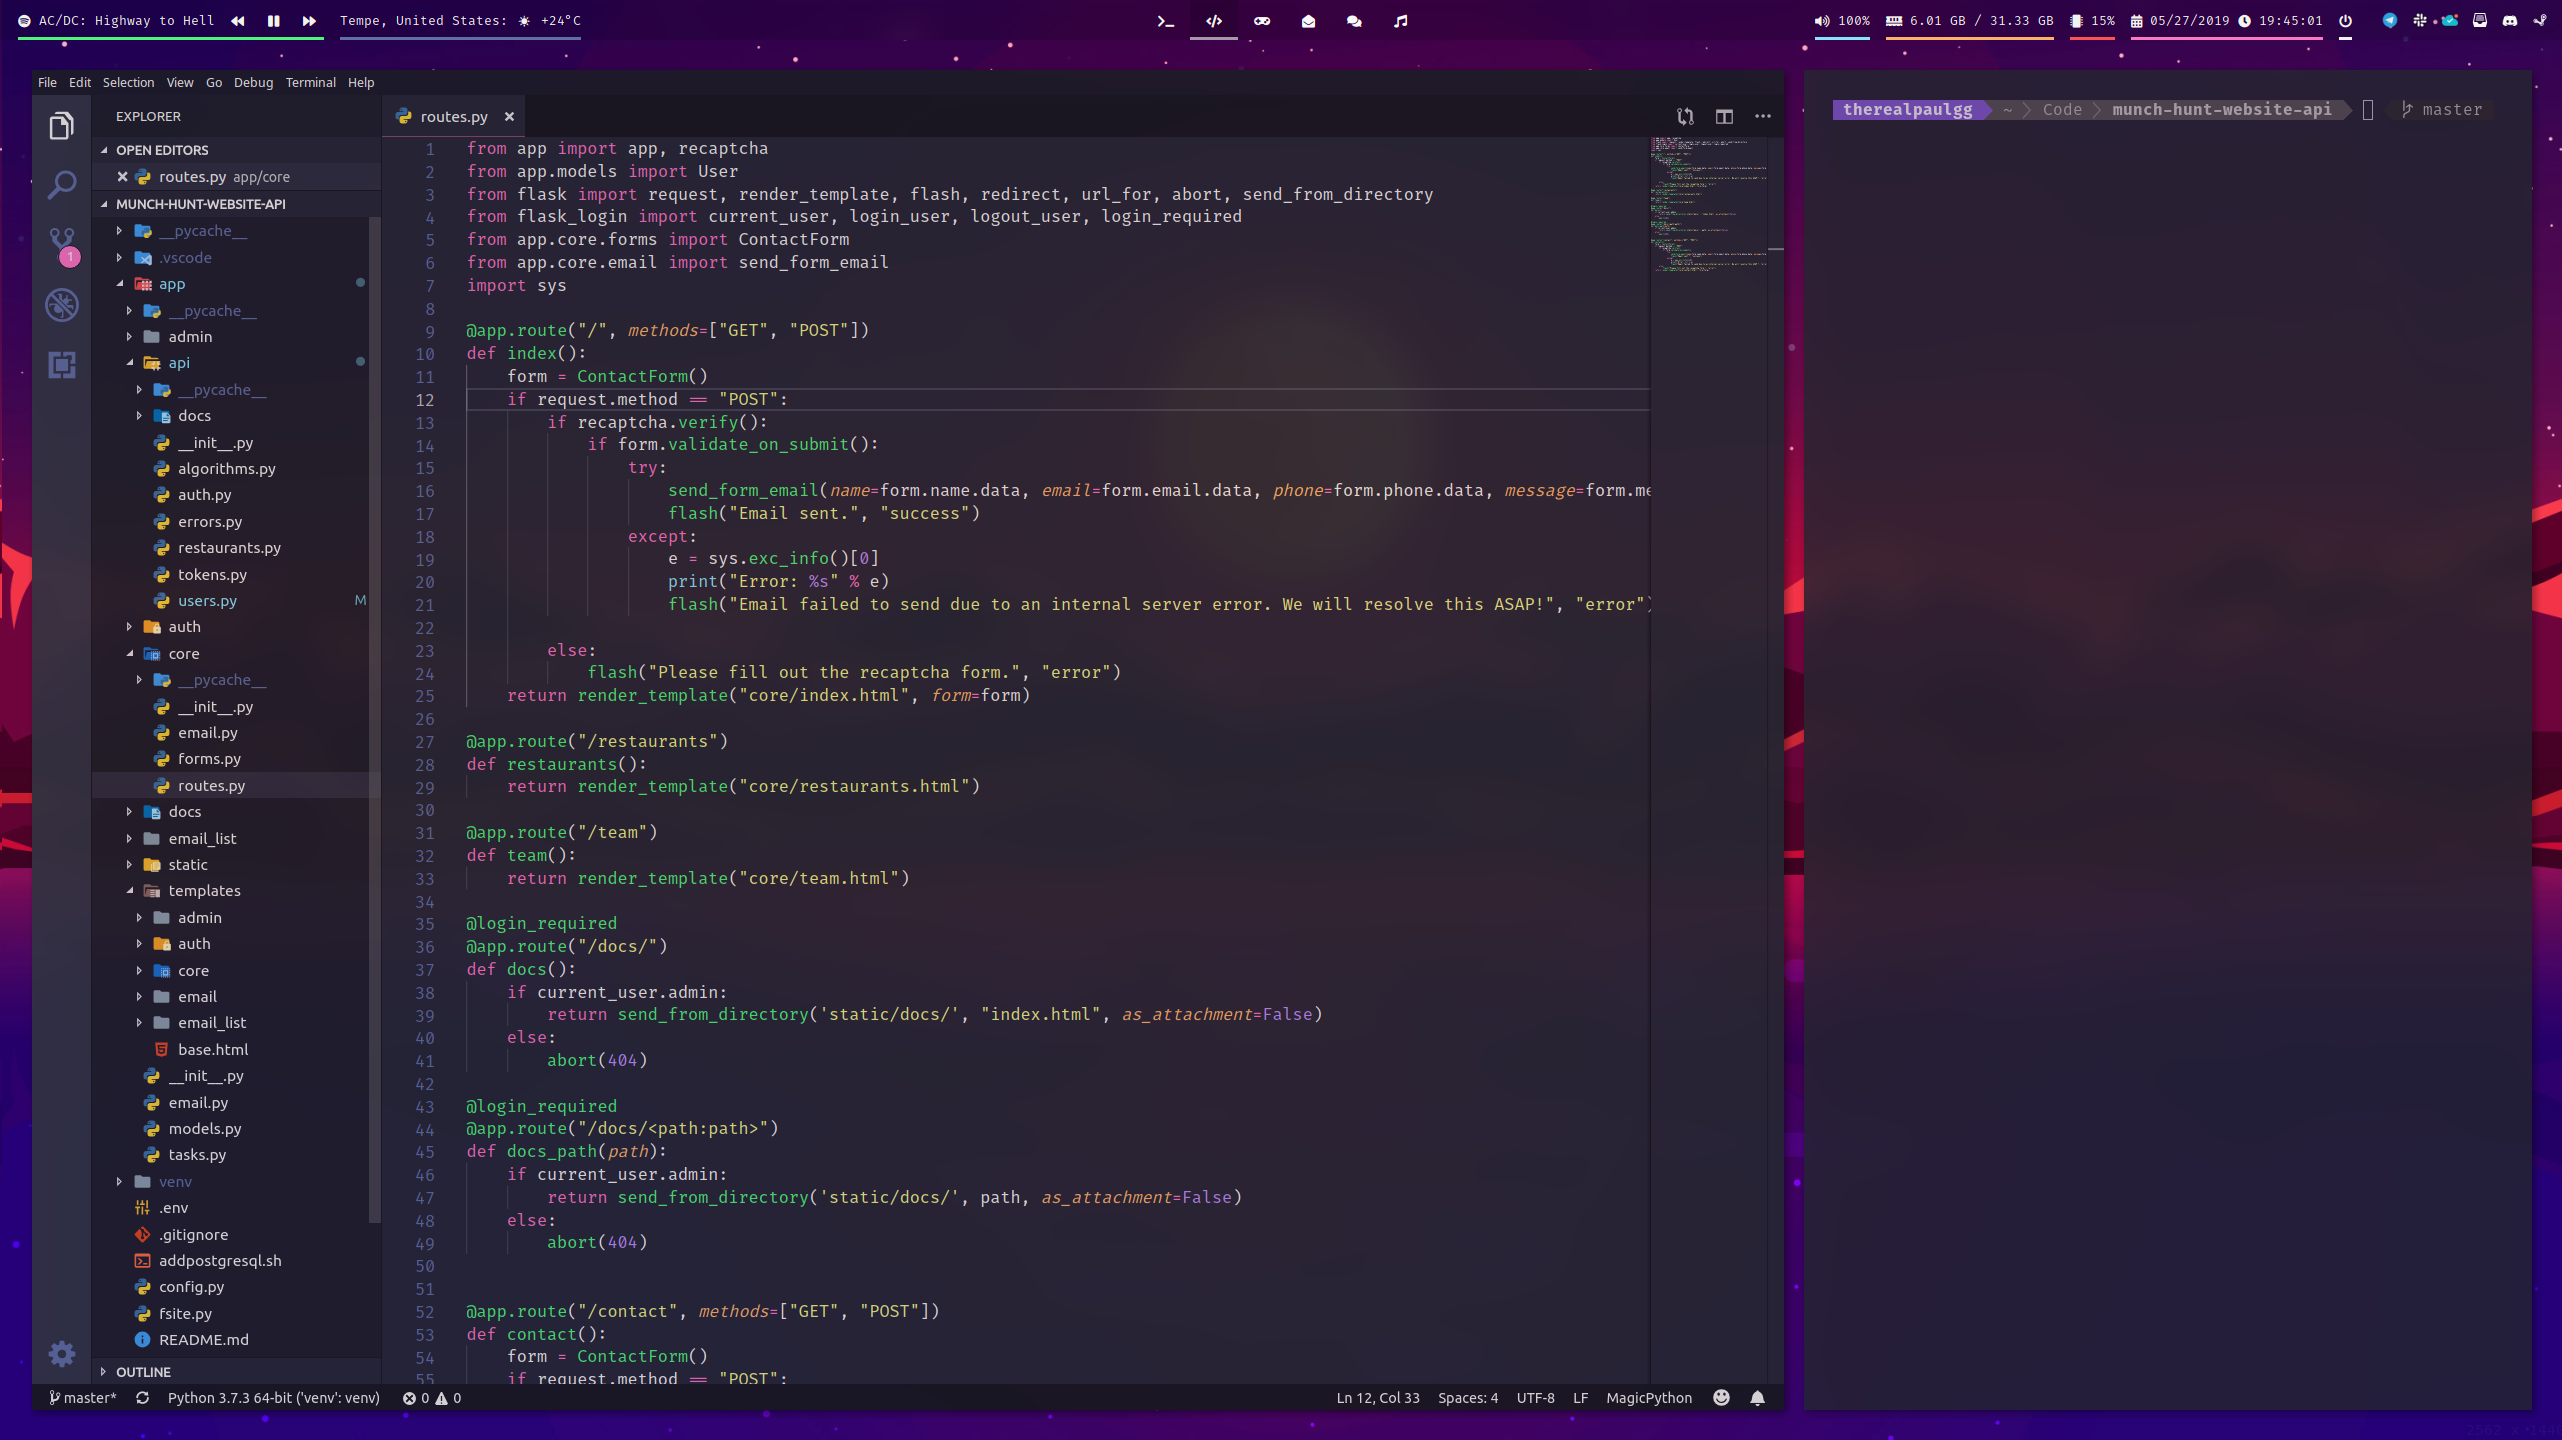The image size is (2562, 1440).
Task: Open Telegram from the system tray
Action: click(x=2390, y=21)
